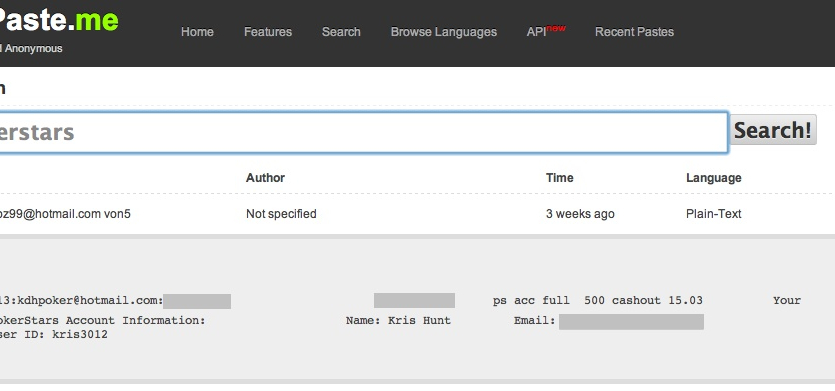Click the Paste.me logo
The width and height of the screenshot is (835, 391).
[59, 21]
